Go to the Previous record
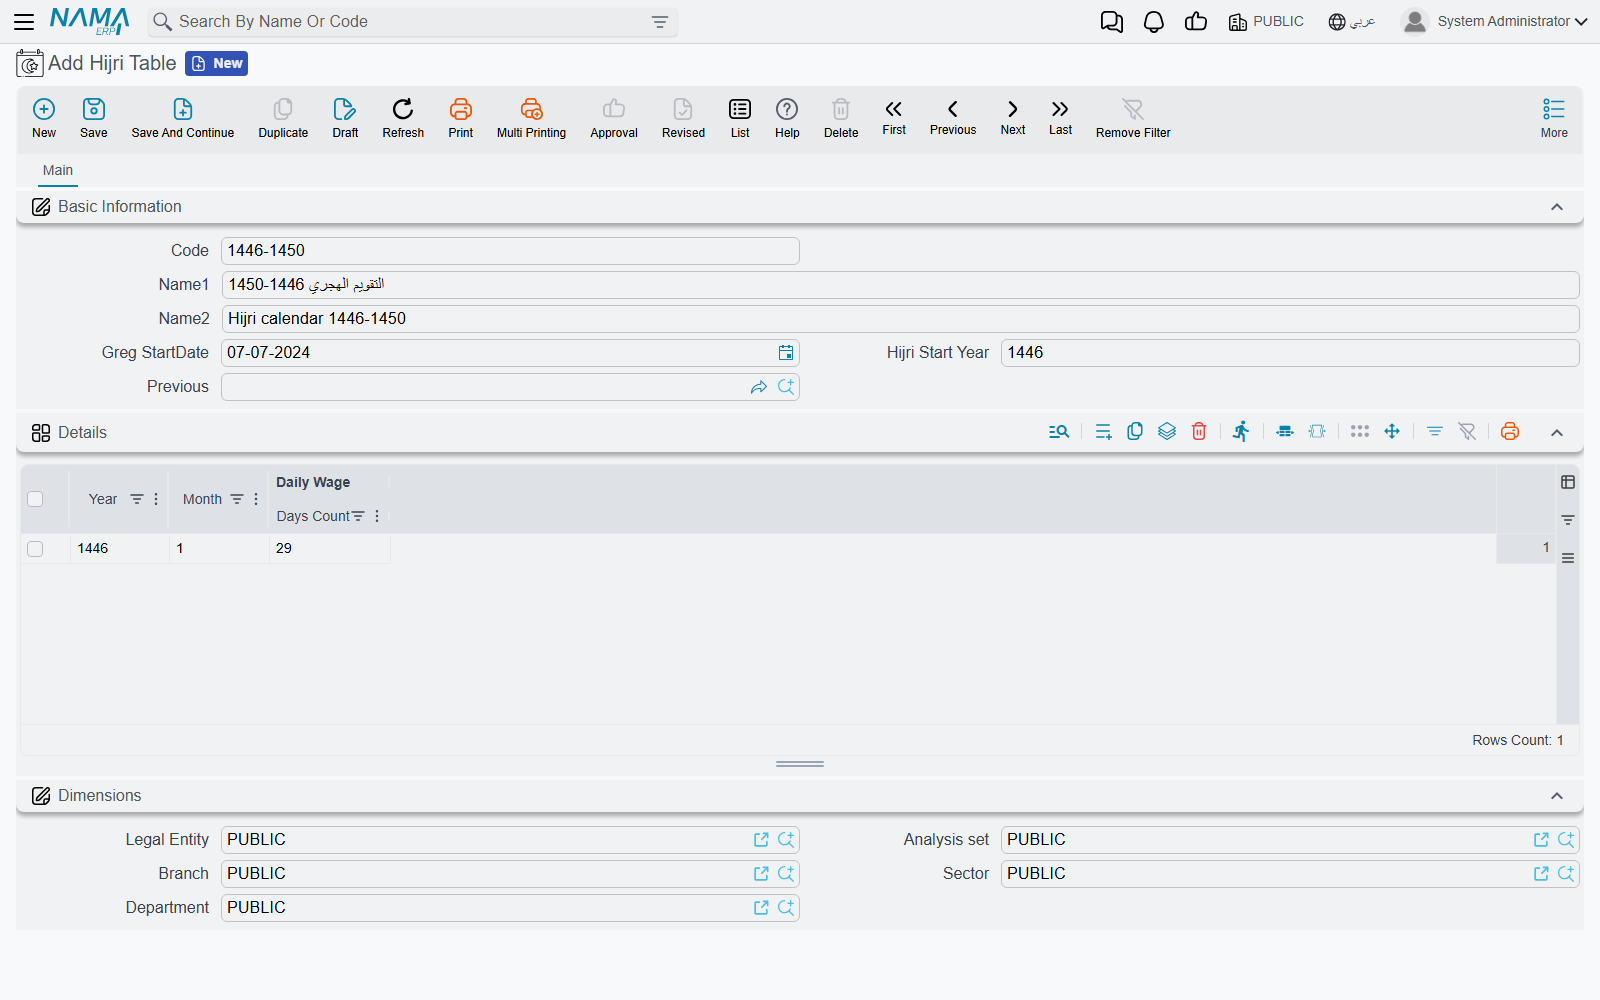 (x=953, y=117)
